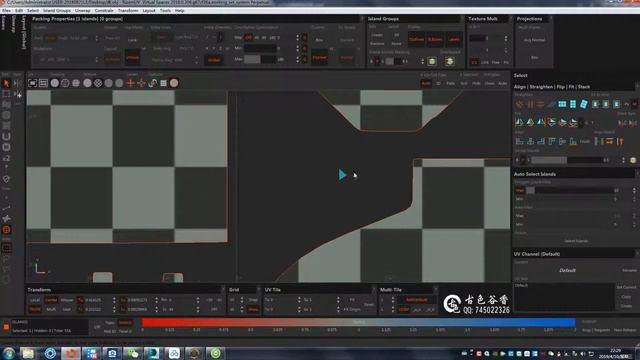
Task: Toggle Outlines display in Island Groups
Action: coord(416,40)
